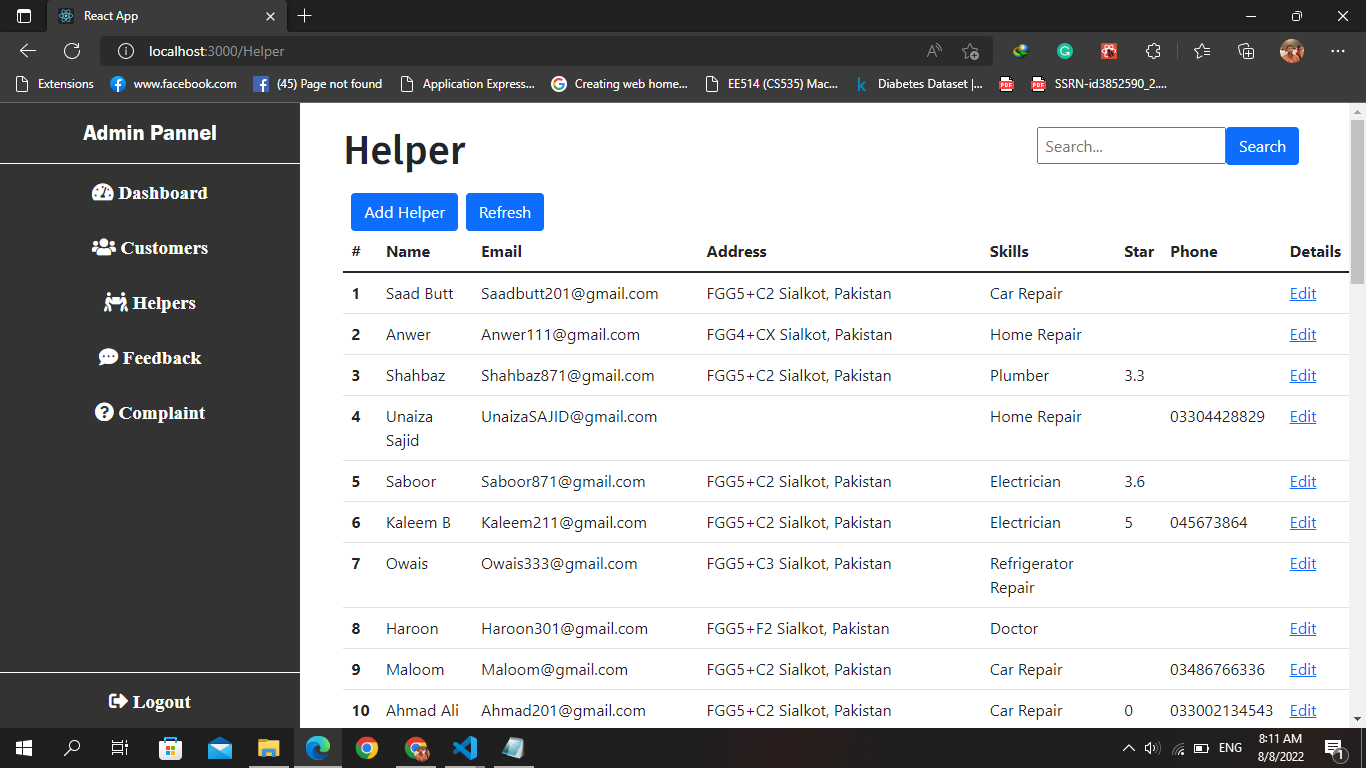The height and width of the screenshot is (768, 1366).
Task: Reload the page with the refresh icon
Action: (72, 51)
